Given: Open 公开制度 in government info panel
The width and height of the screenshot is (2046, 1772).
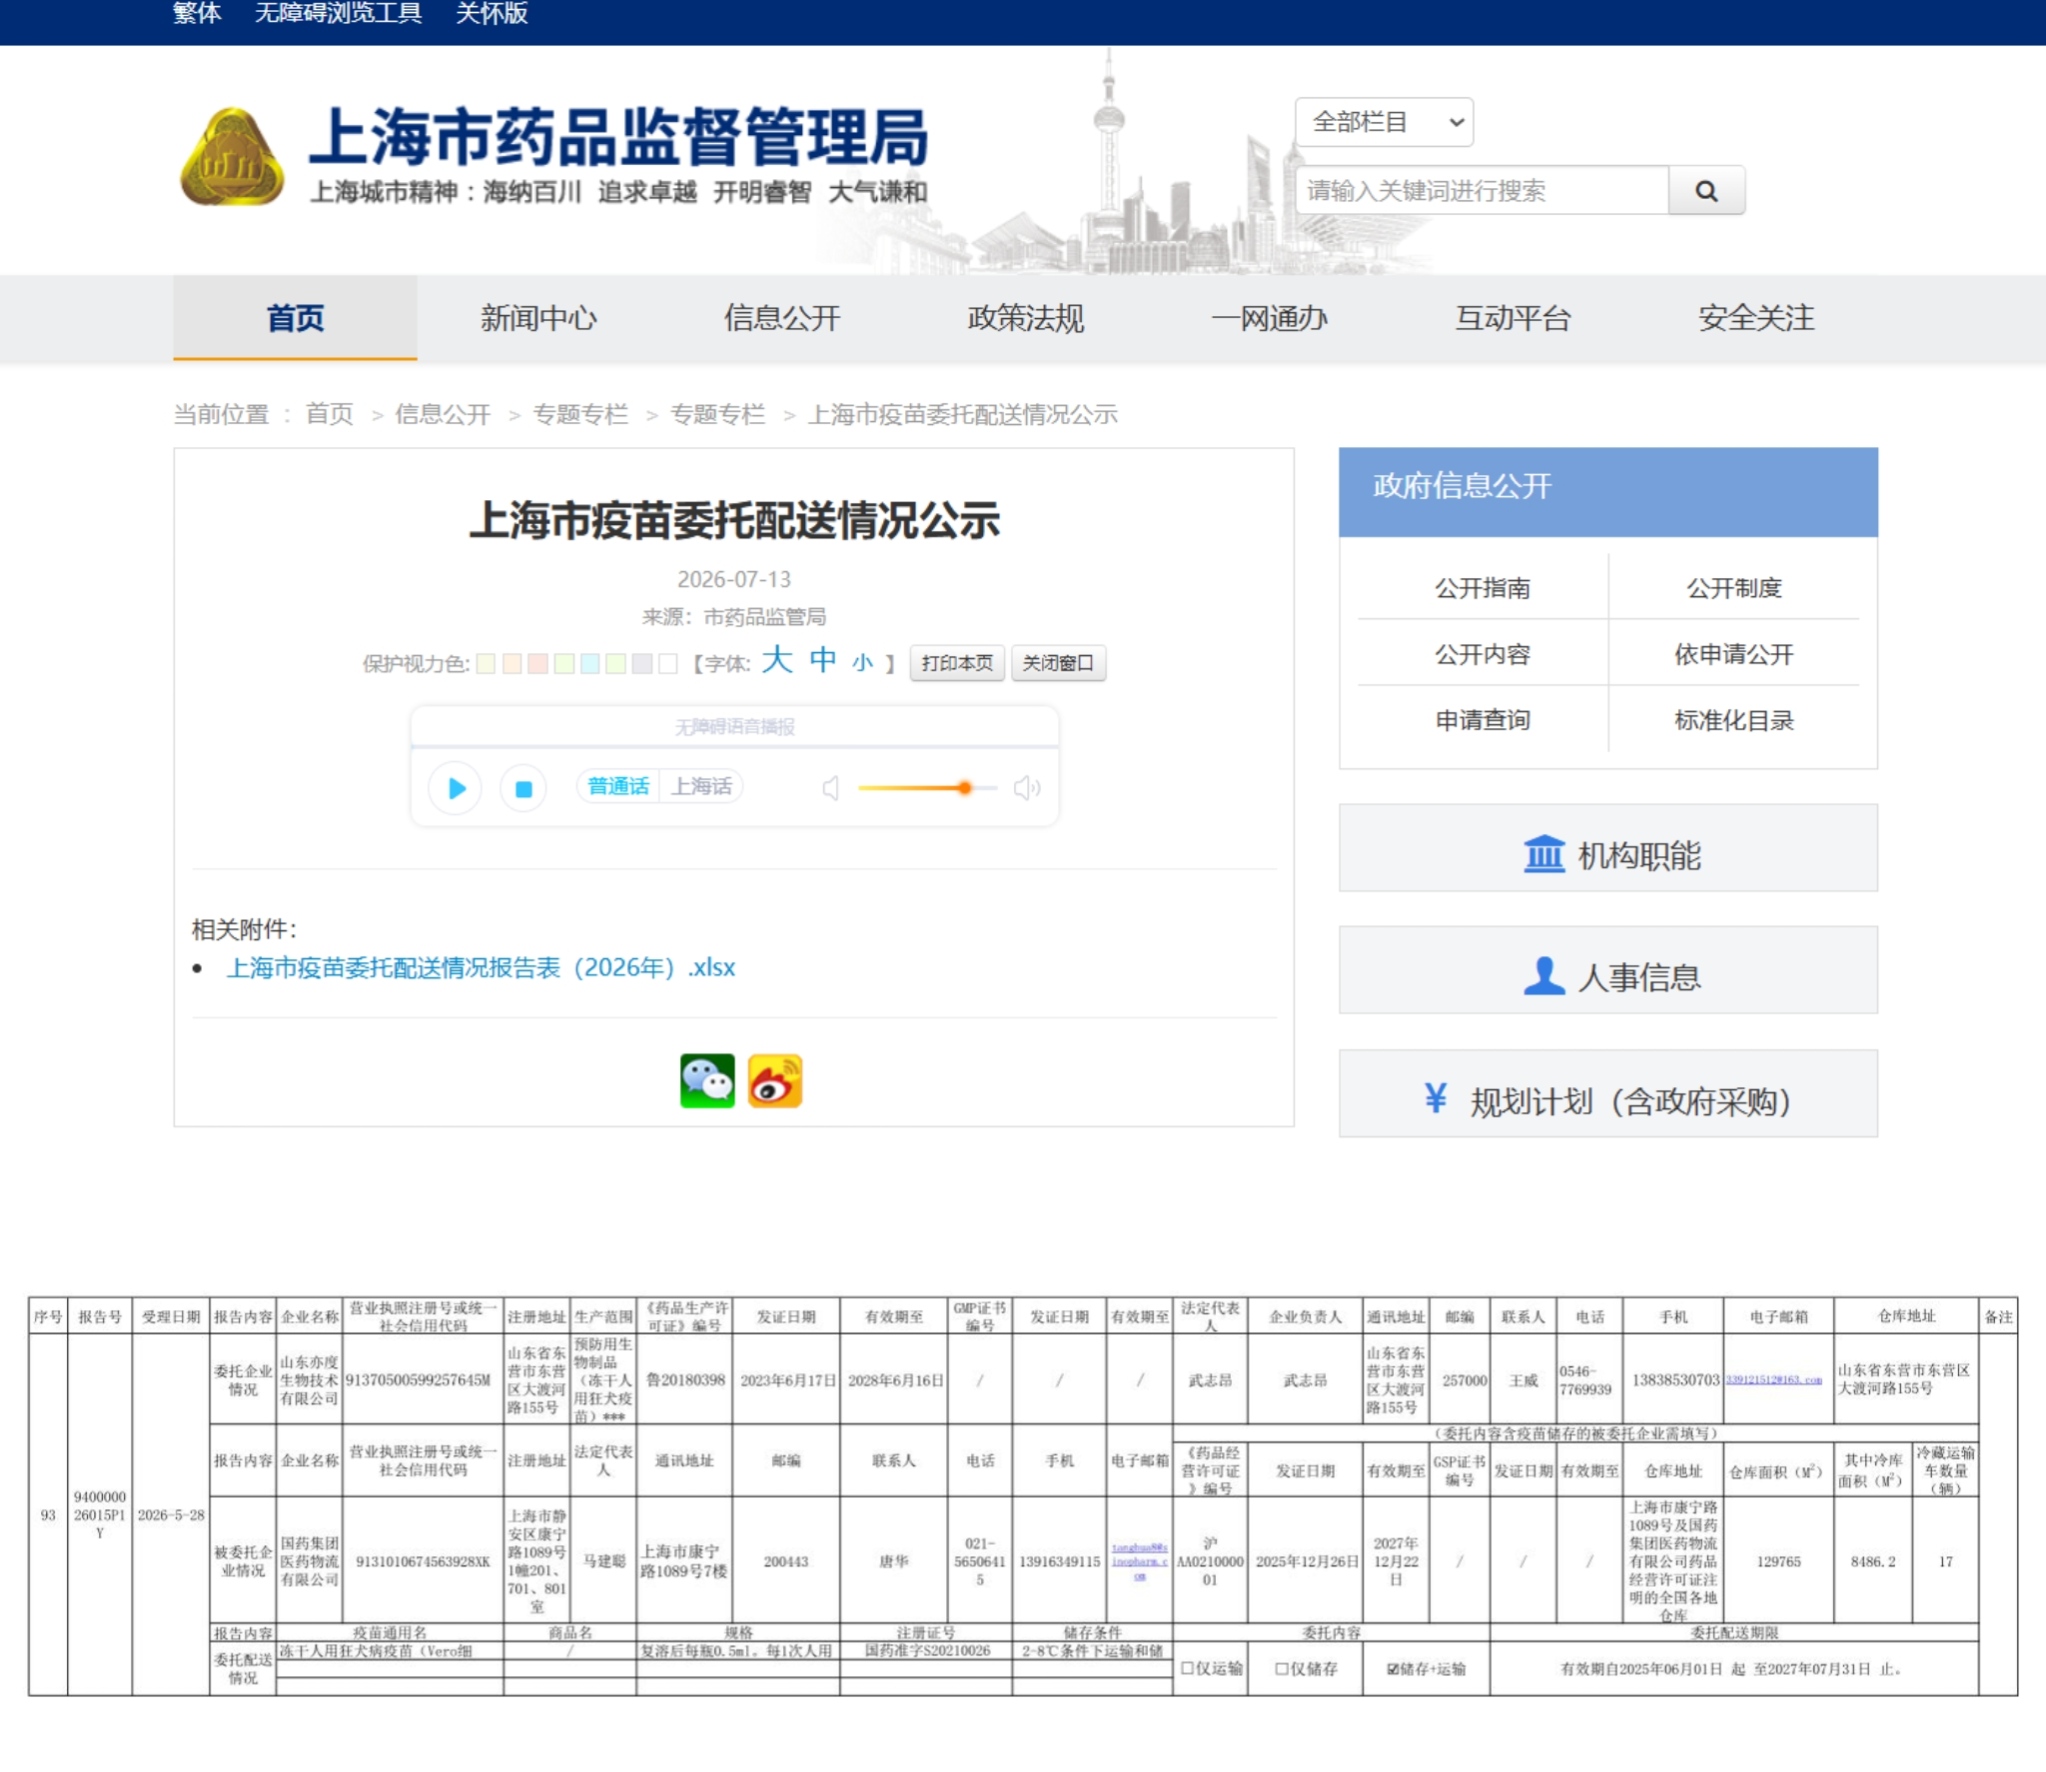Looking at the screenshot, I should coord(1734,588).
